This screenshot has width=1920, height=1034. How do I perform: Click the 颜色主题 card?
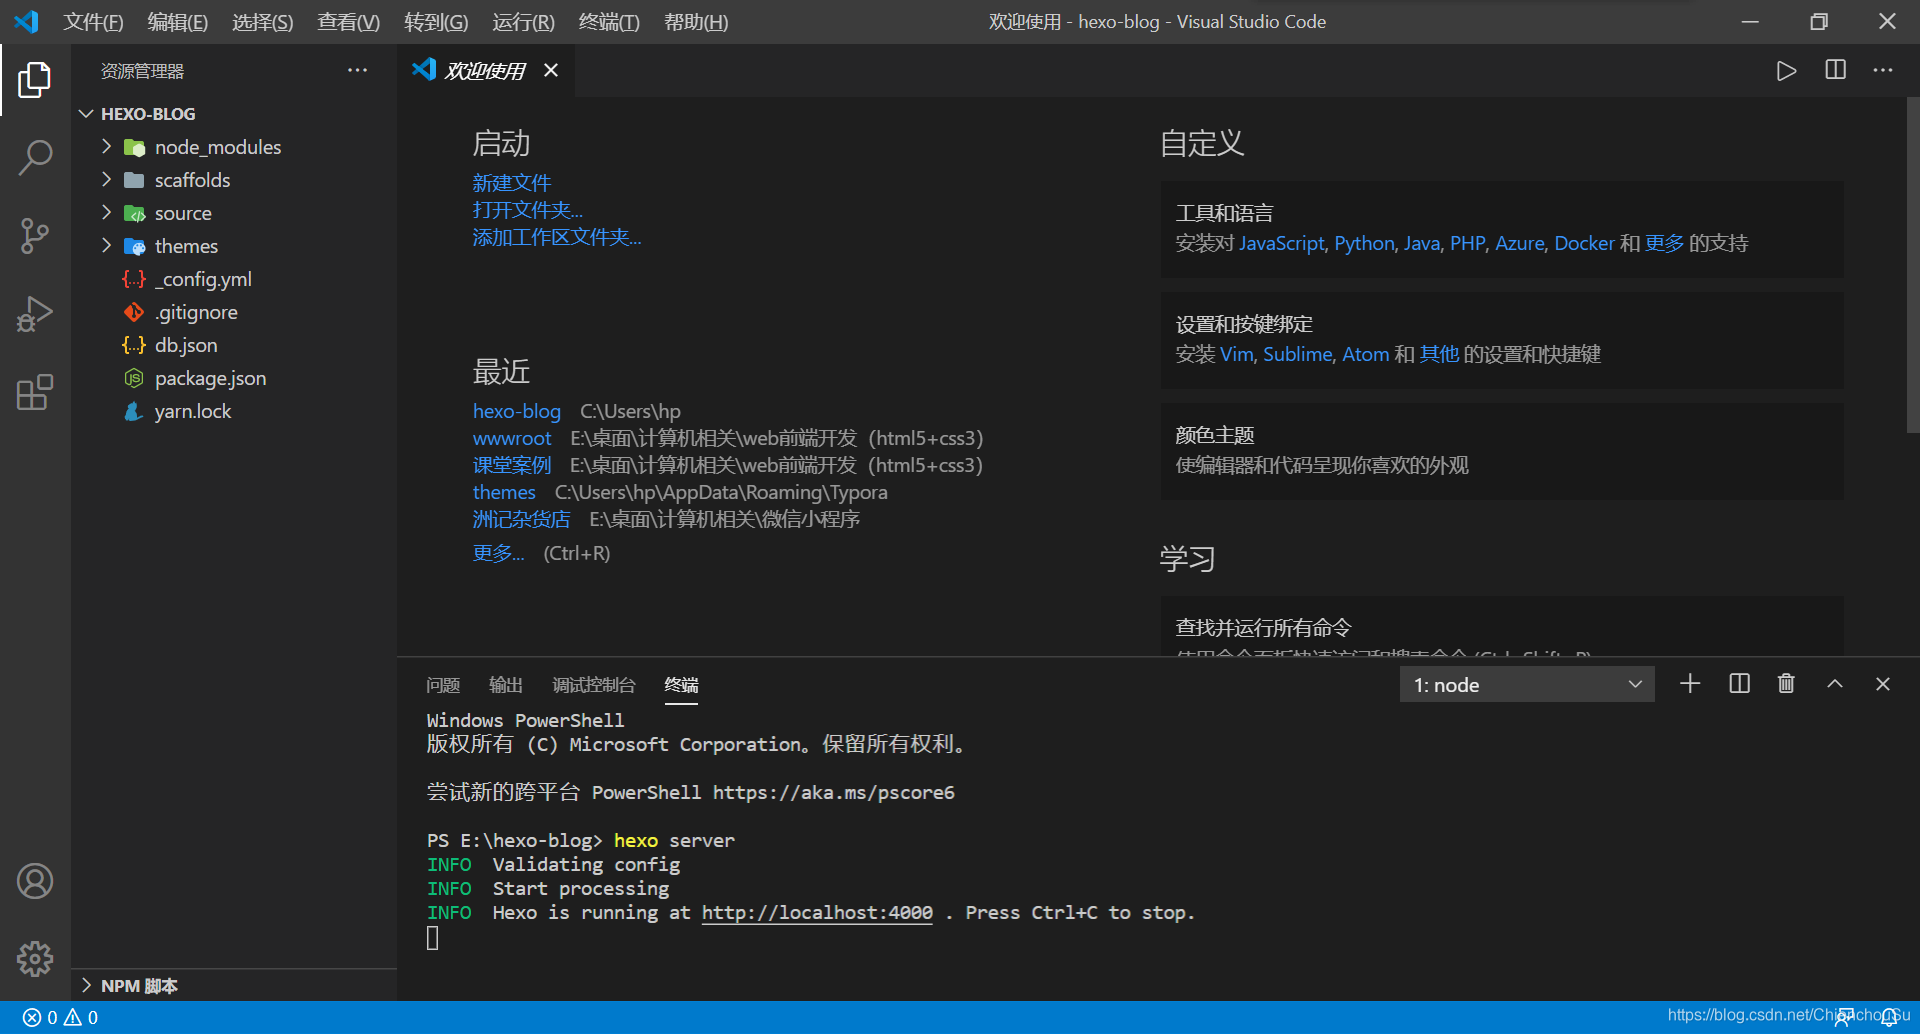[1502, 451]
